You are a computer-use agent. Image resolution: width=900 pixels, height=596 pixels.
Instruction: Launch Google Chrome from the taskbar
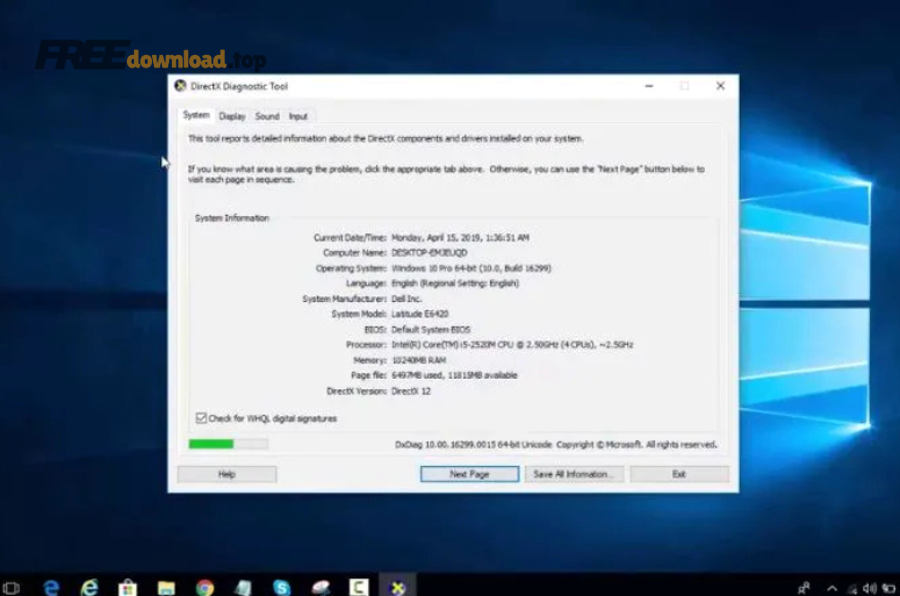point(205,587)
